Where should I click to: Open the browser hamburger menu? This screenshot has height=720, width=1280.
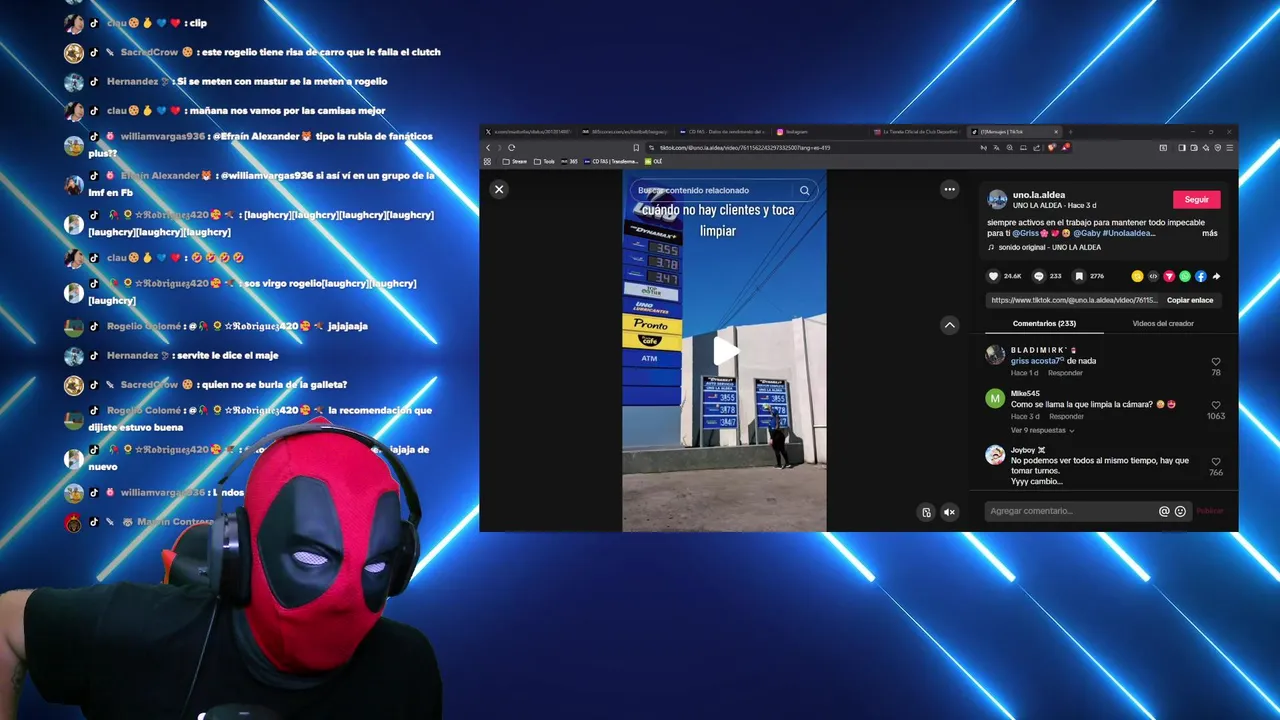point(1229,147)
